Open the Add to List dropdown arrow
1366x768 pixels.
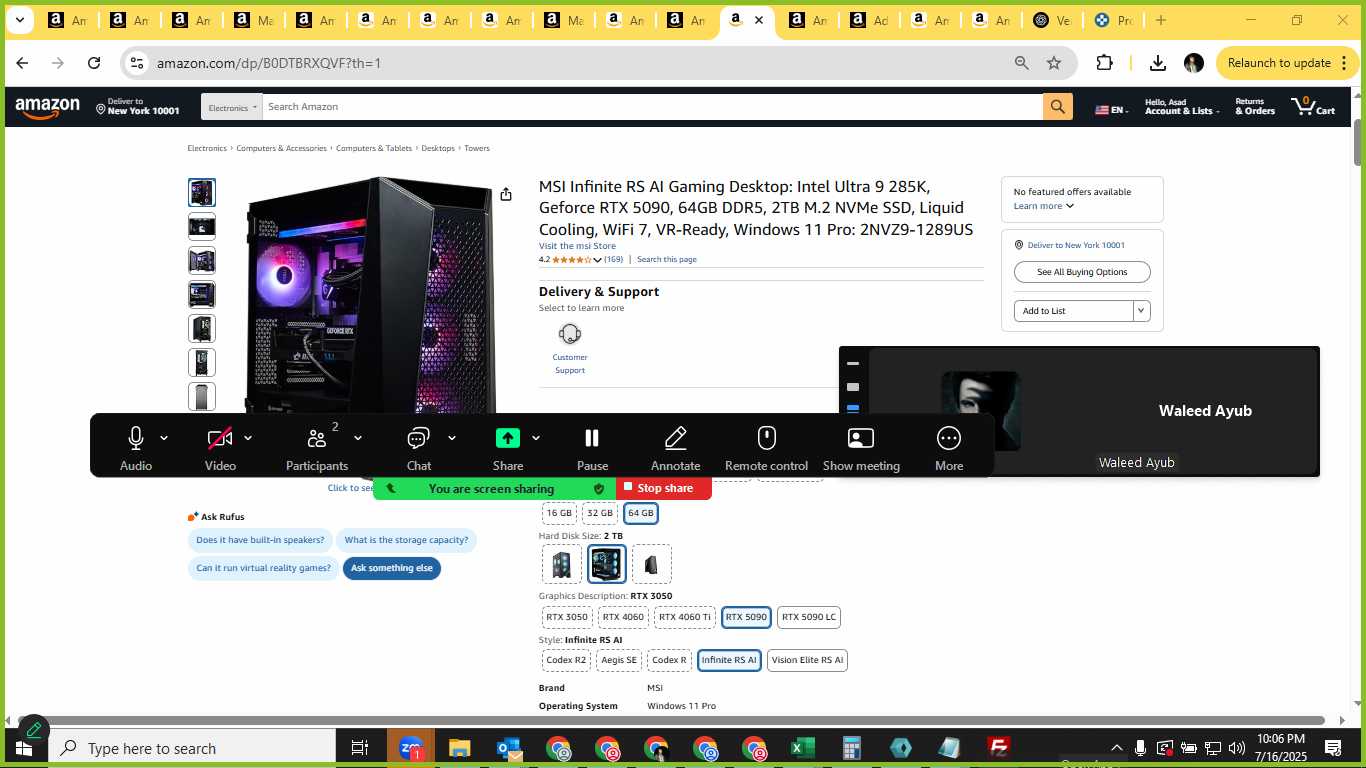[x=1141, y=311]
